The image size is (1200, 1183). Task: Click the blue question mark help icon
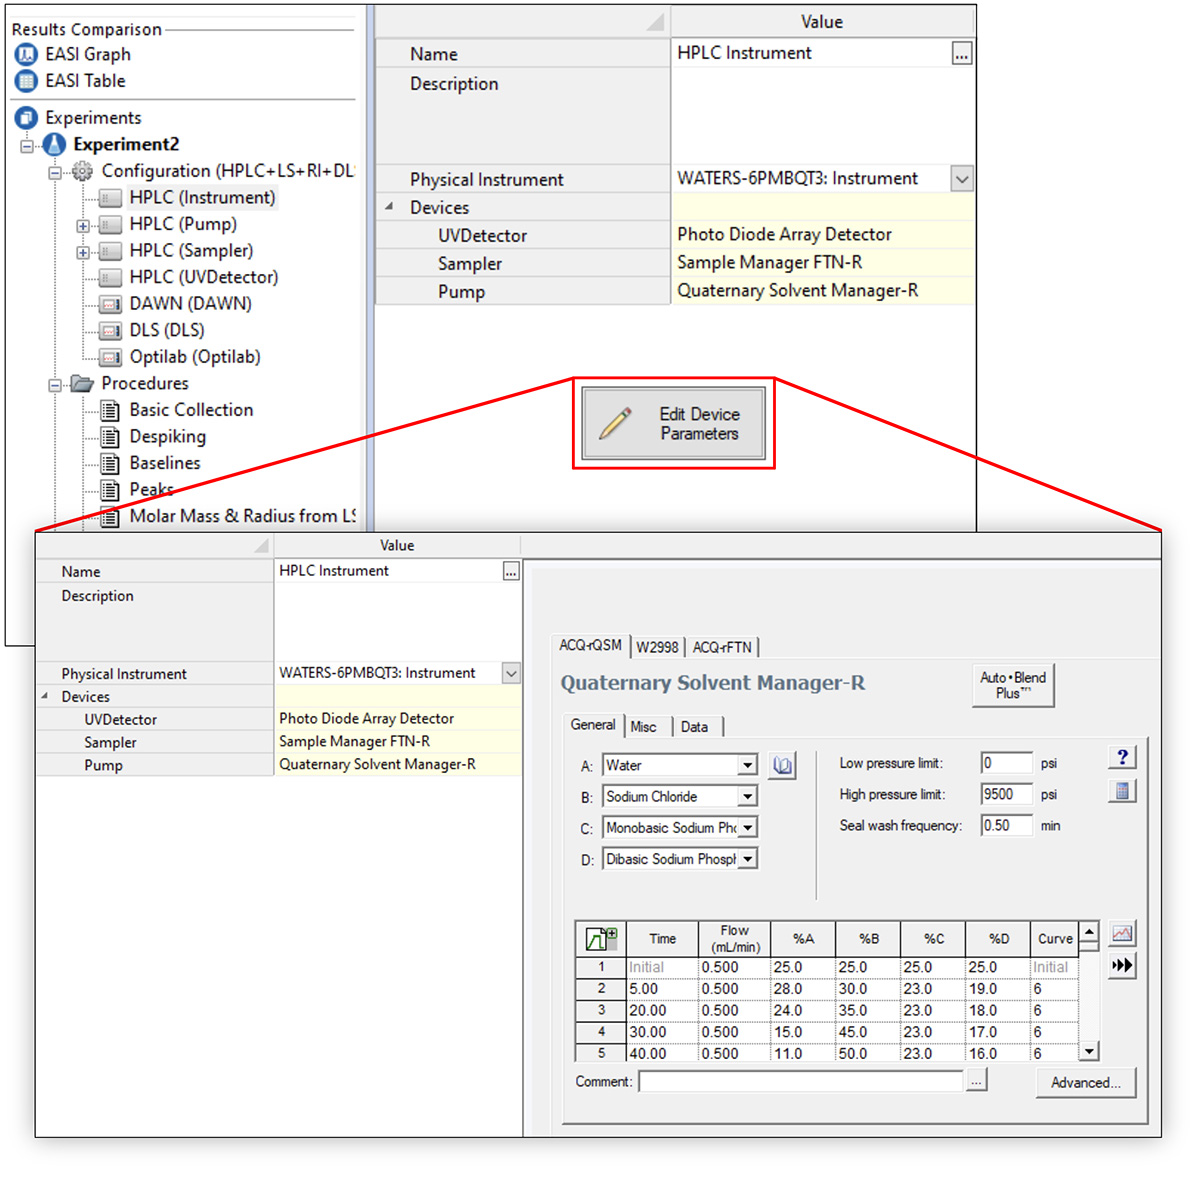tap(1122, 758)
